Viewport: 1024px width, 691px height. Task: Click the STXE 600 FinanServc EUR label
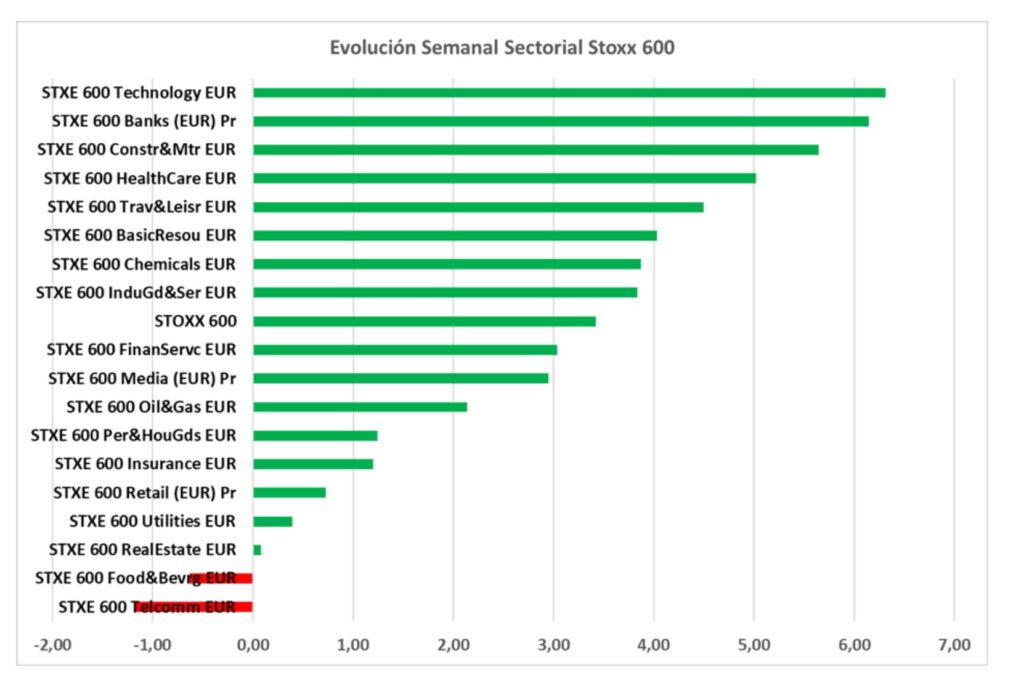point(141,350)
